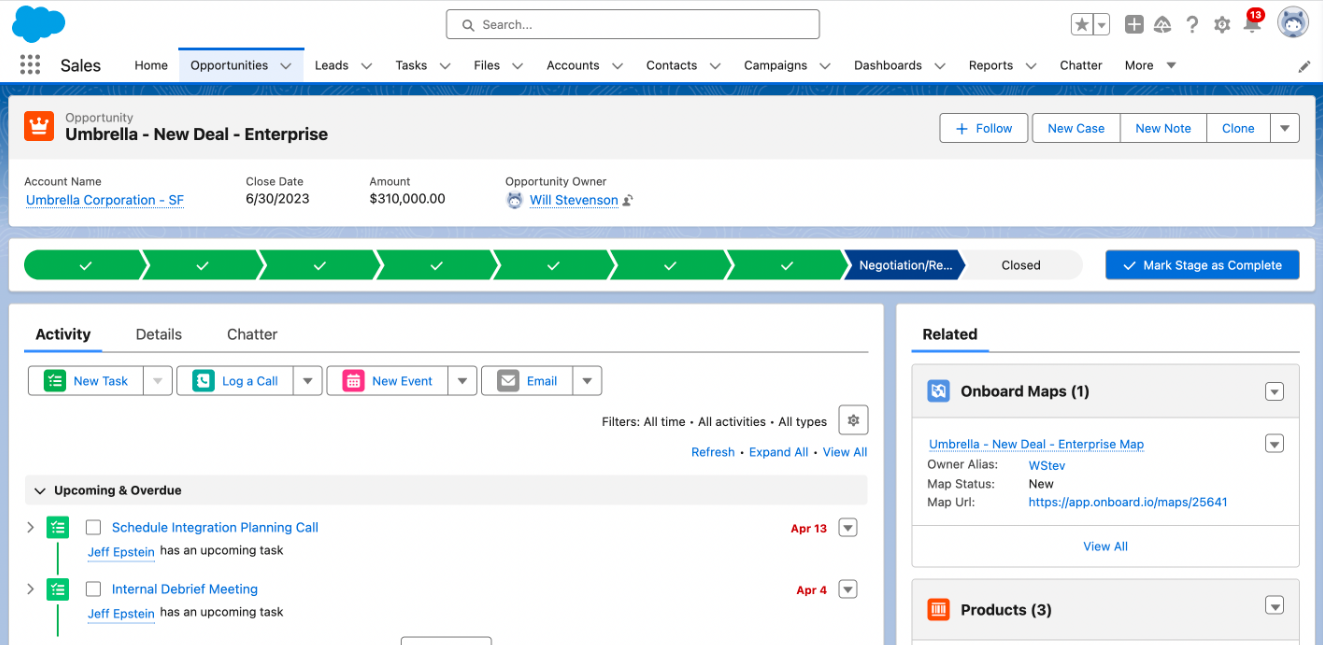Expand the Schedule Integration Planning Call details
Image resolution: width=1323 pixels, height=645 pixels.
tap(31, 527)
